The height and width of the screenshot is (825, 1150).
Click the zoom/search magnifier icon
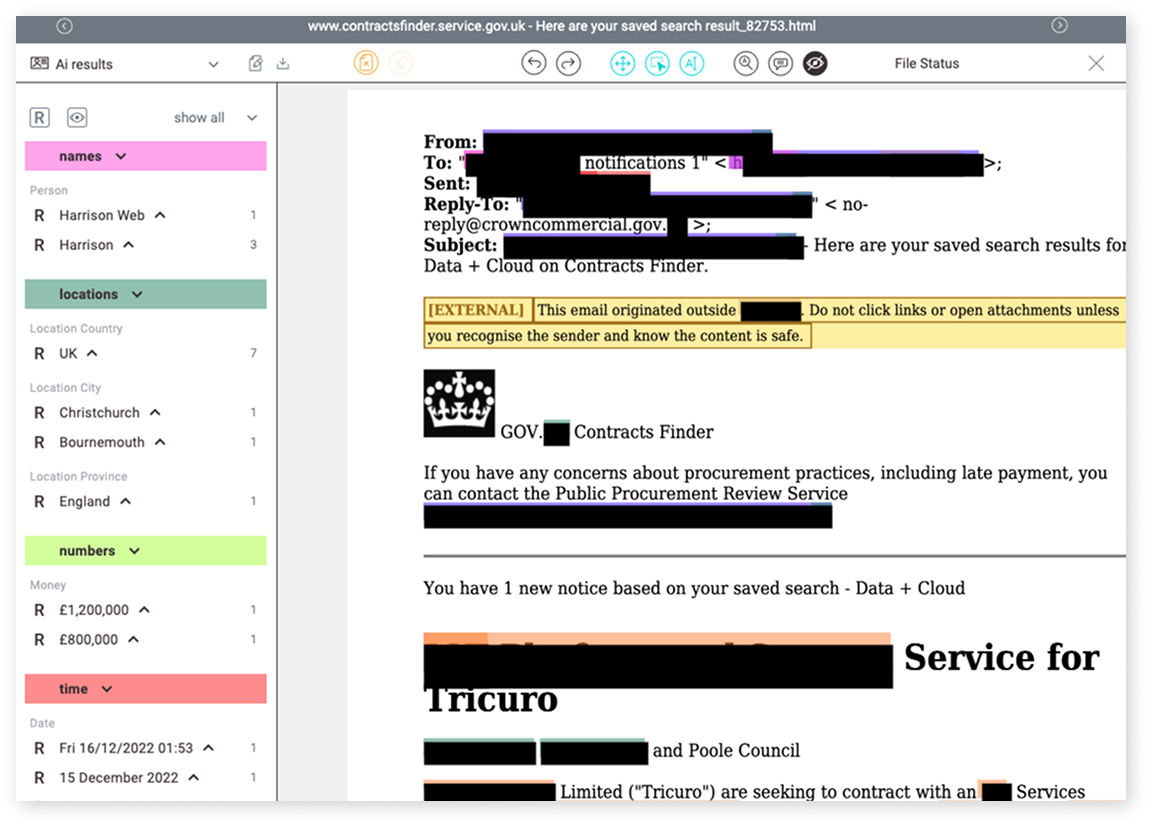click(745, 63)
